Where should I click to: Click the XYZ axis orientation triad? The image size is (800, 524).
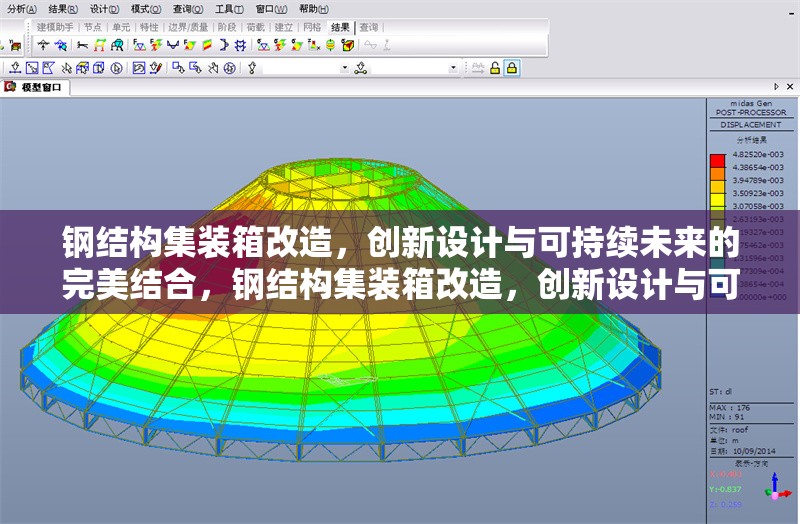(x=776, y=487)
